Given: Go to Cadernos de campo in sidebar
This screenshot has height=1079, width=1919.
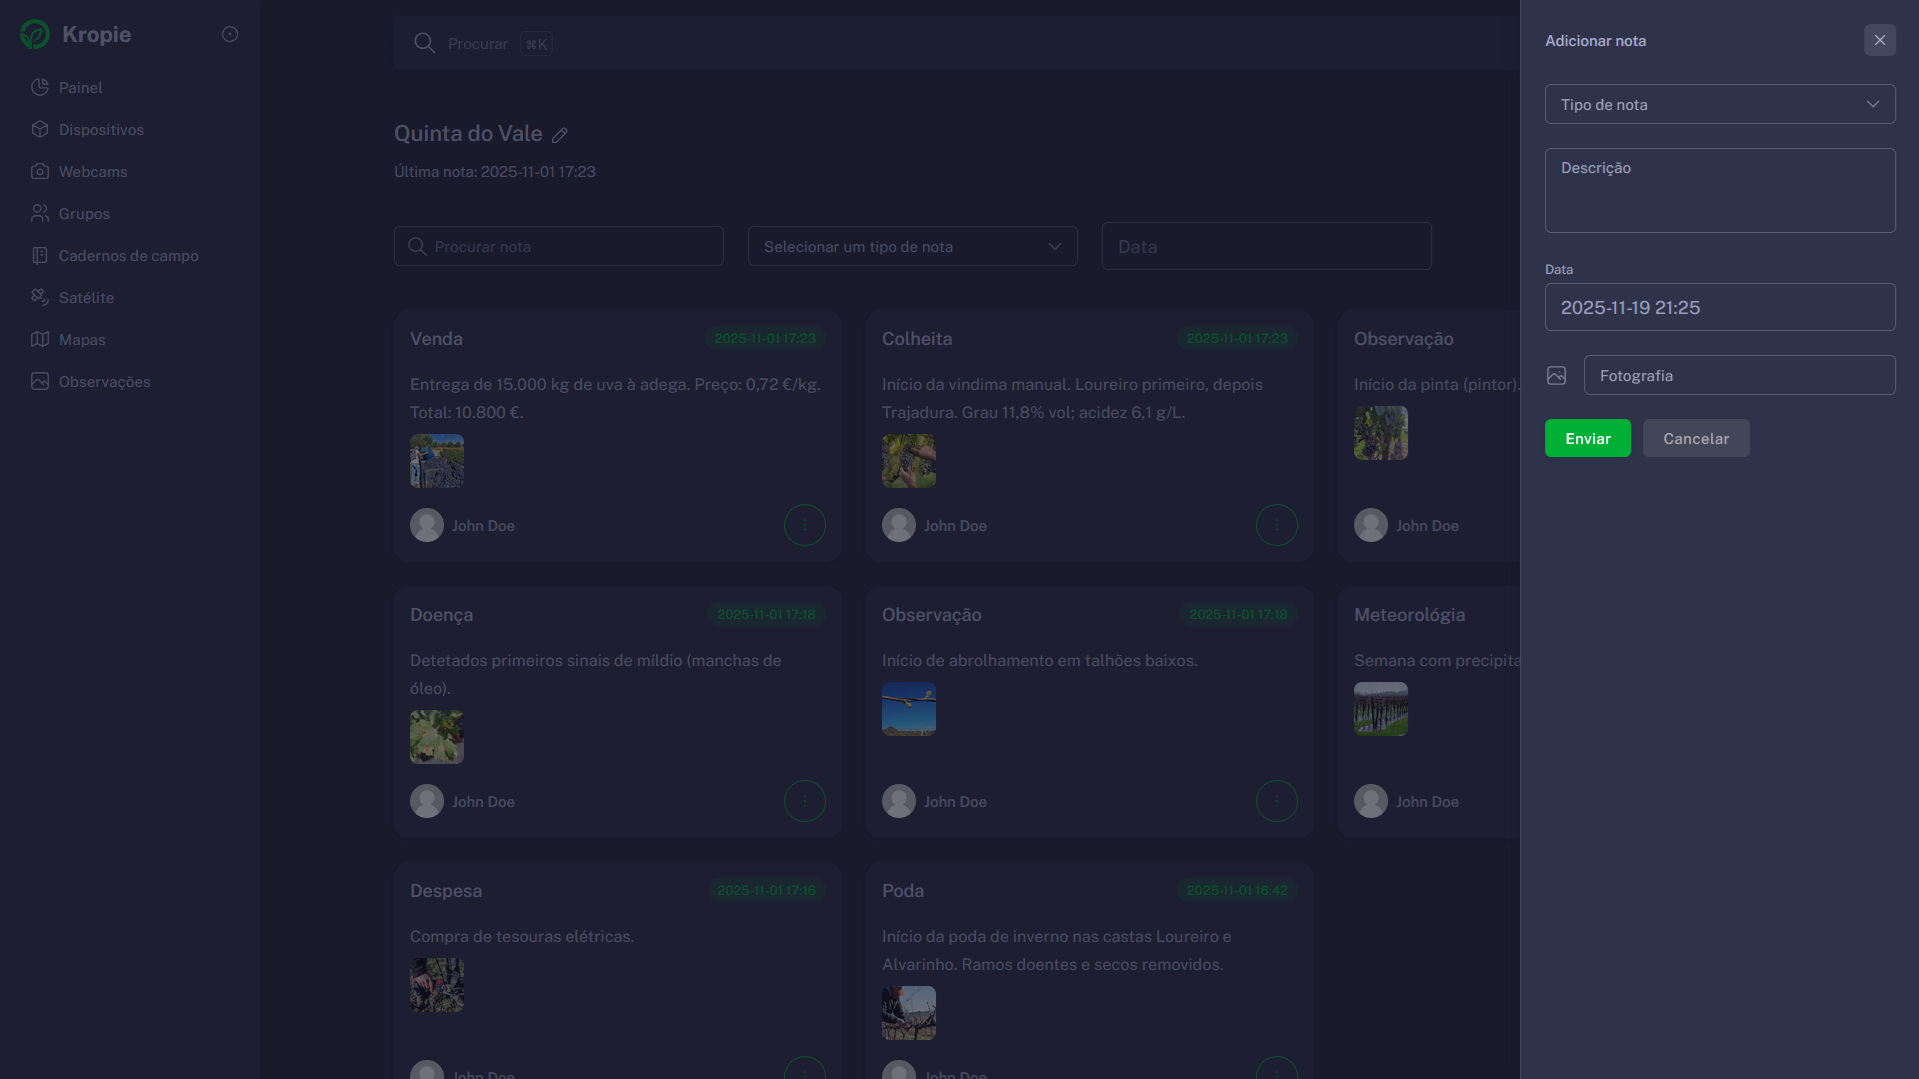Looking at the screenshot, I should [128, 256].
